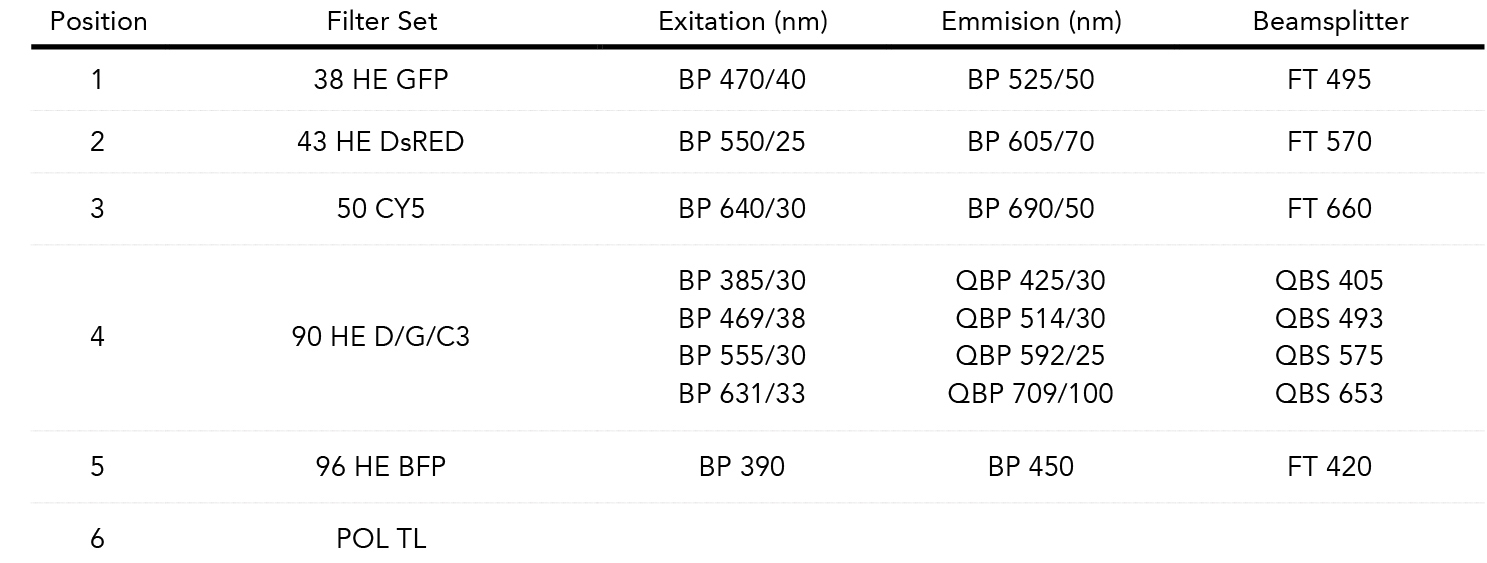Select the BP 390 excitation value
1487x563 pixels.
point(742,467)
